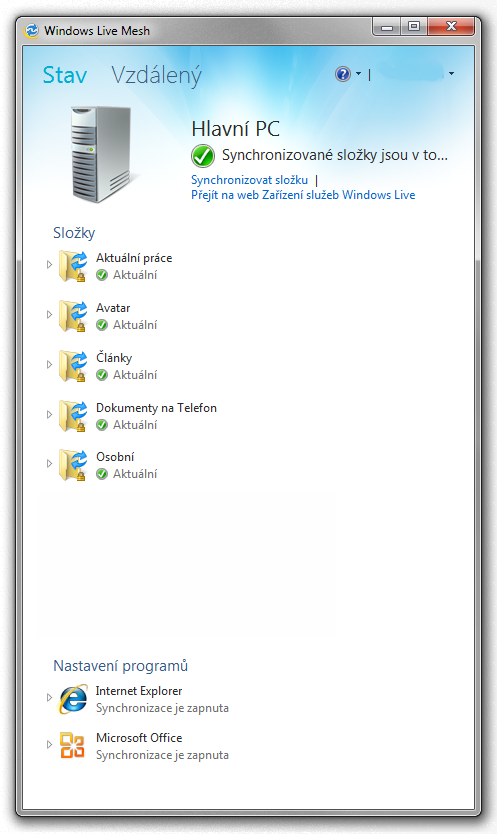
Task: Select the Aktuální práce folder name
Action: click(x=134, y=258)
